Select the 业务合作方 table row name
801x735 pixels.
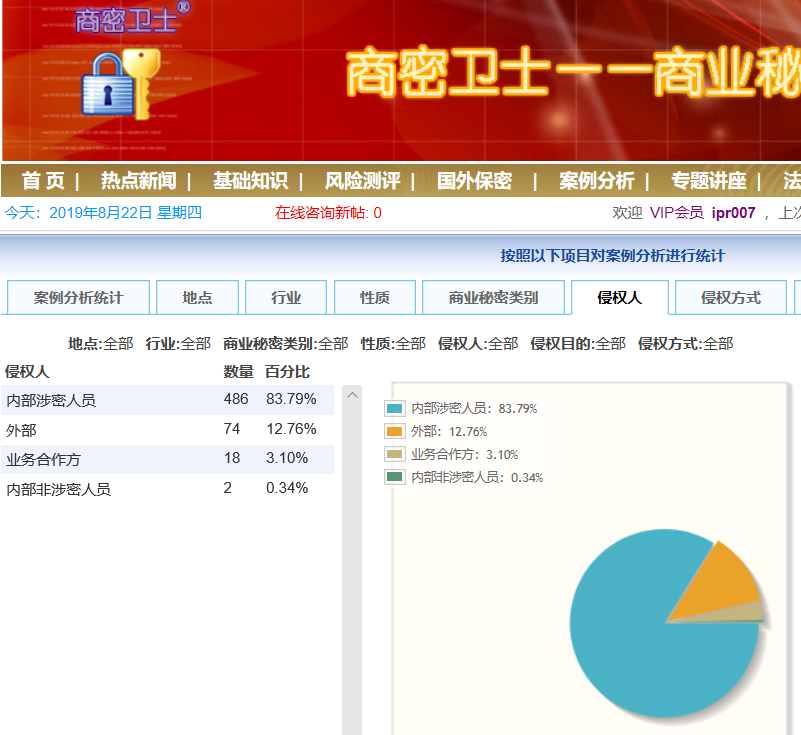[x=43, y=460]
